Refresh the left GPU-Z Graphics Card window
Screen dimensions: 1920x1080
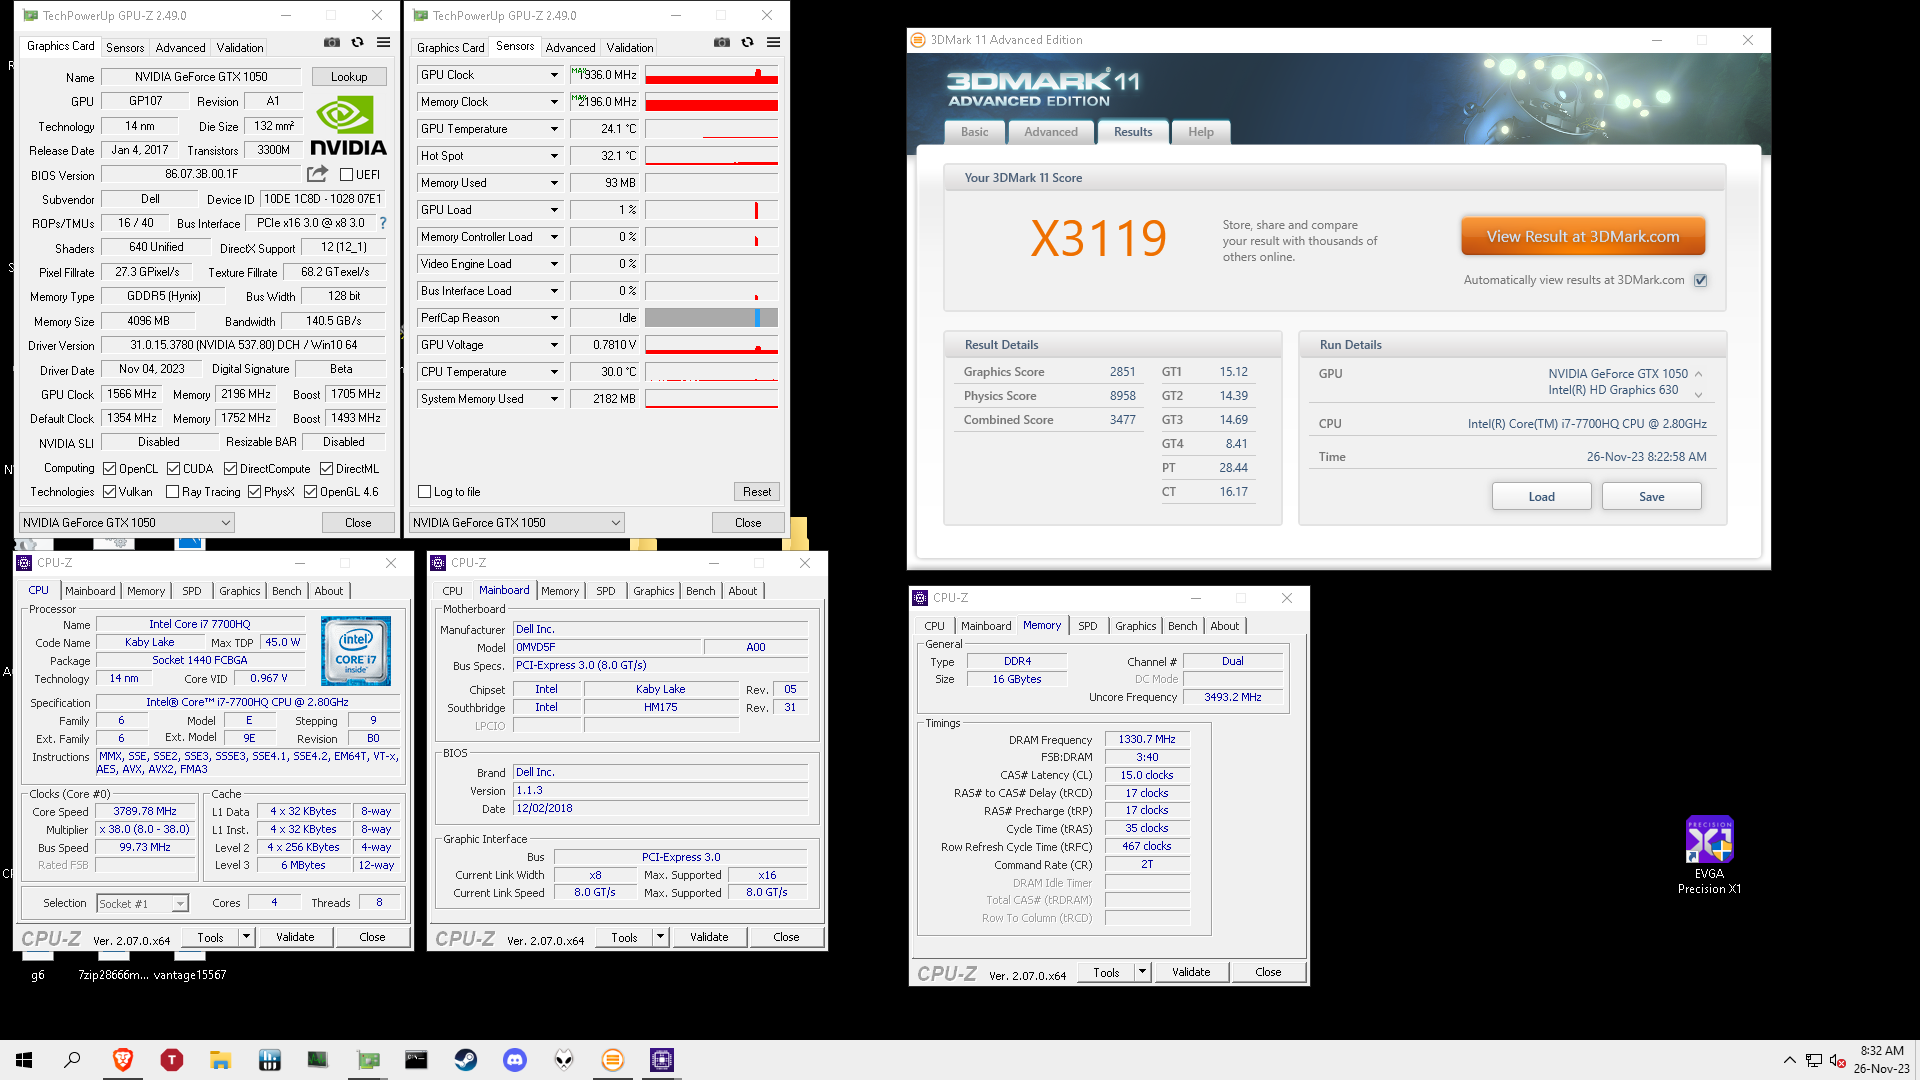point(357,42)
